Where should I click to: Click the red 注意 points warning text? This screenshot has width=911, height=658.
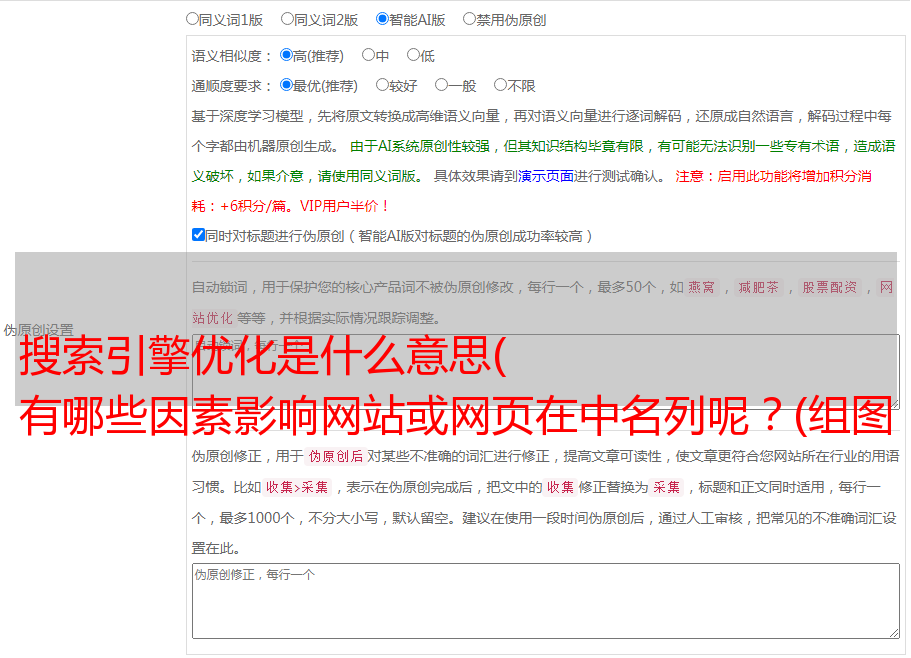pos(532,191)
